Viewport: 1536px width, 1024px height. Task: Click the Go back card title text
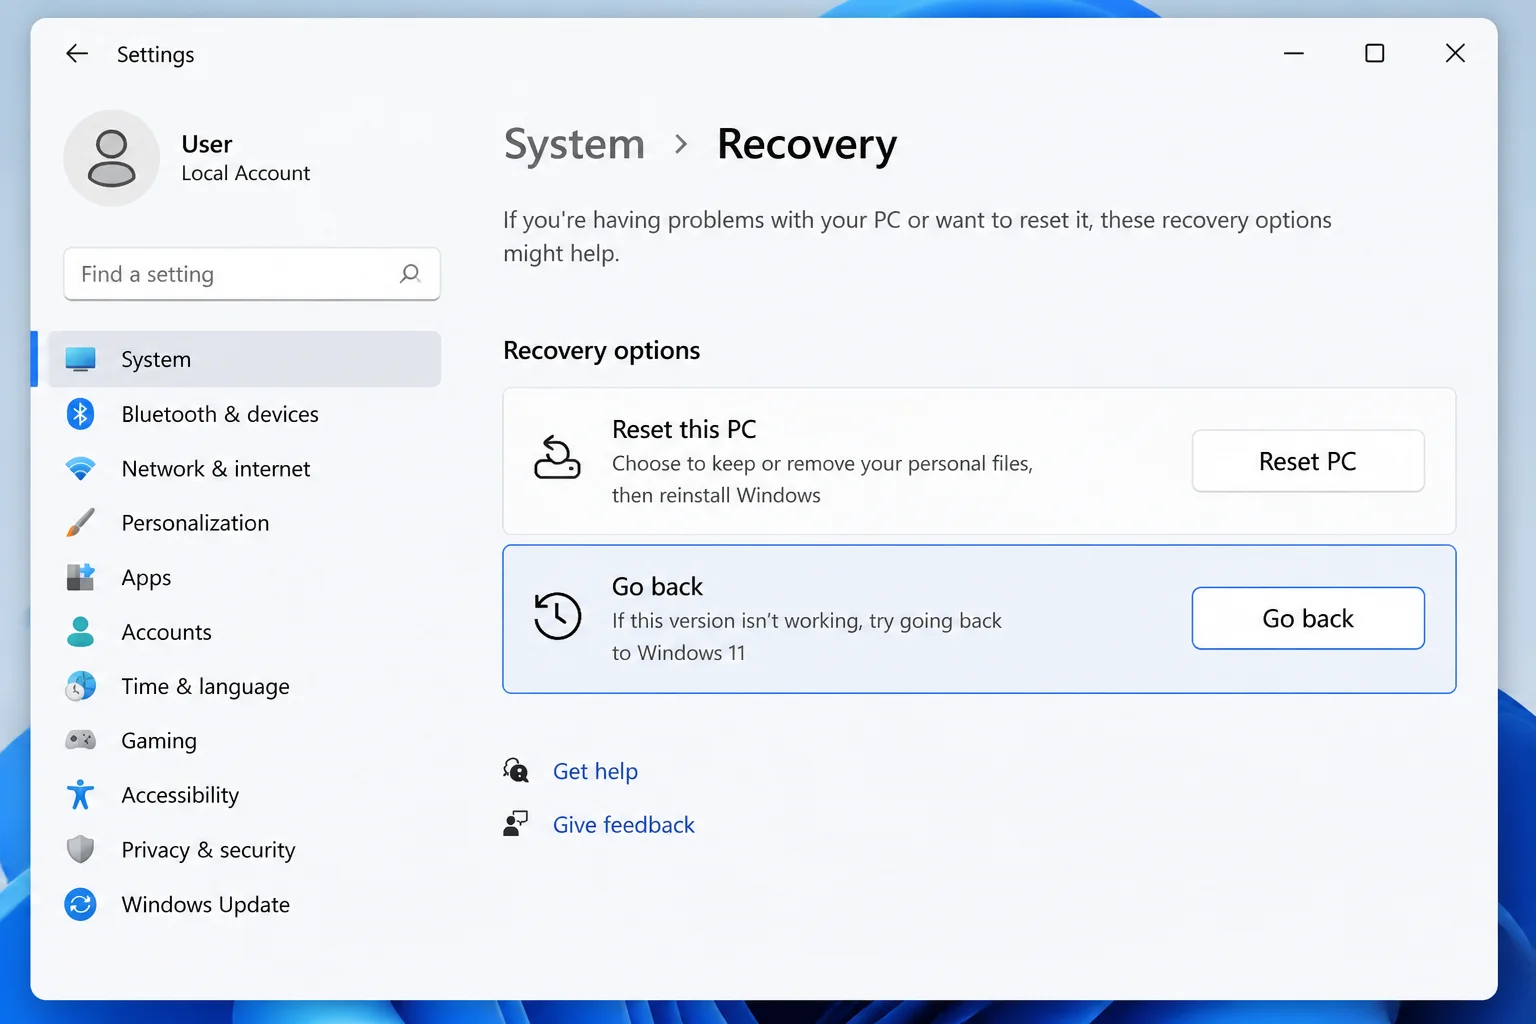[657, 586]
